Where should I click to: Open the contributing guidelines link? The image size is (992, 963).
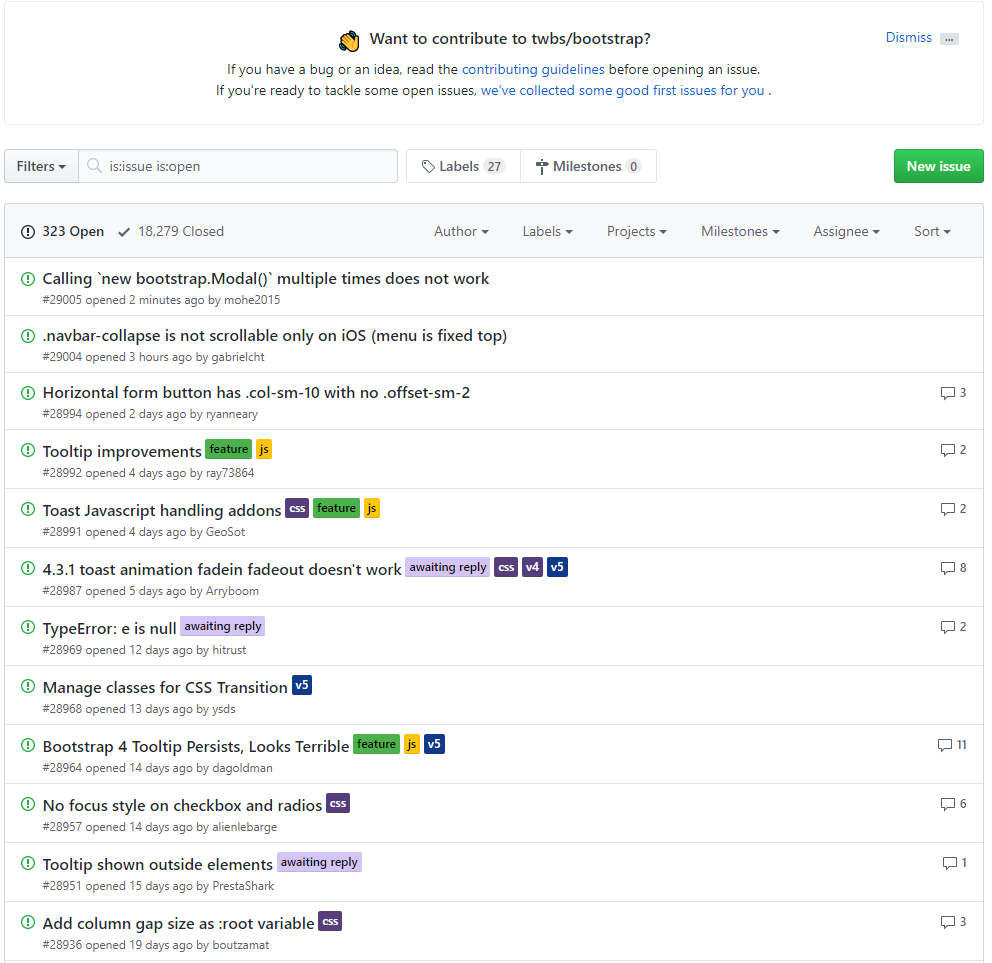pyautogui.click(x=533, y=69)
